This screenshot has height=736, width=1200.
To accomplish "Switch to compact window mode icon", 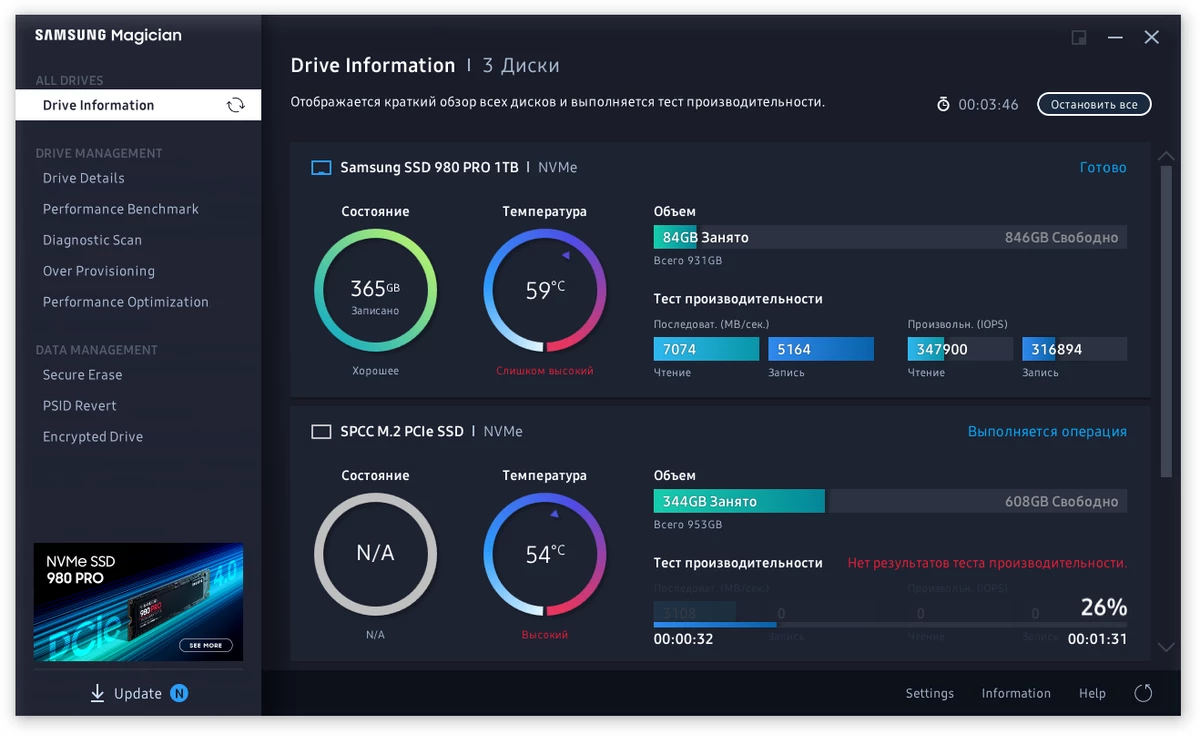I will pos(1079,38).
